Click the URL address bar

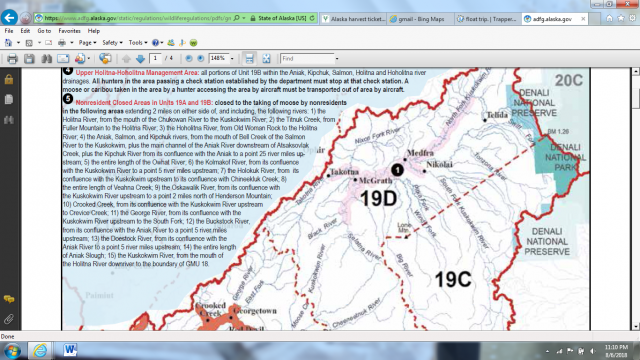[138, 18]
